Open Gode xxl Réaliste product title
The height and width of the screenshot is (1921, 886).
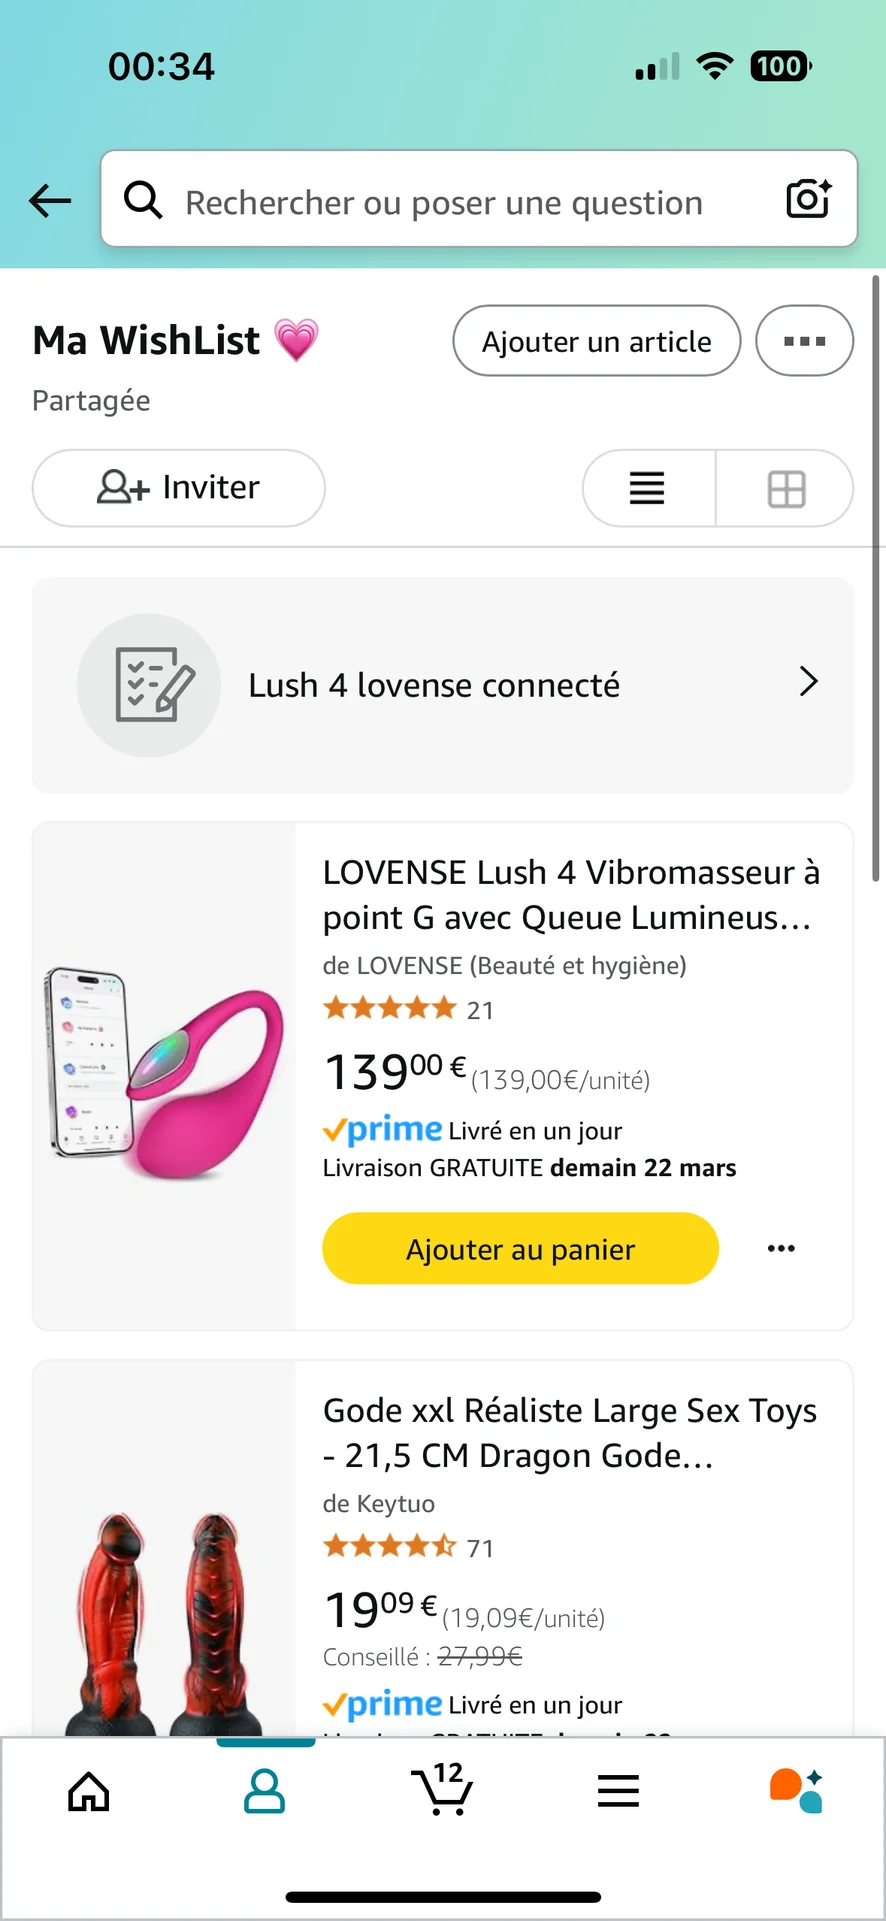tap(569, 1432)
